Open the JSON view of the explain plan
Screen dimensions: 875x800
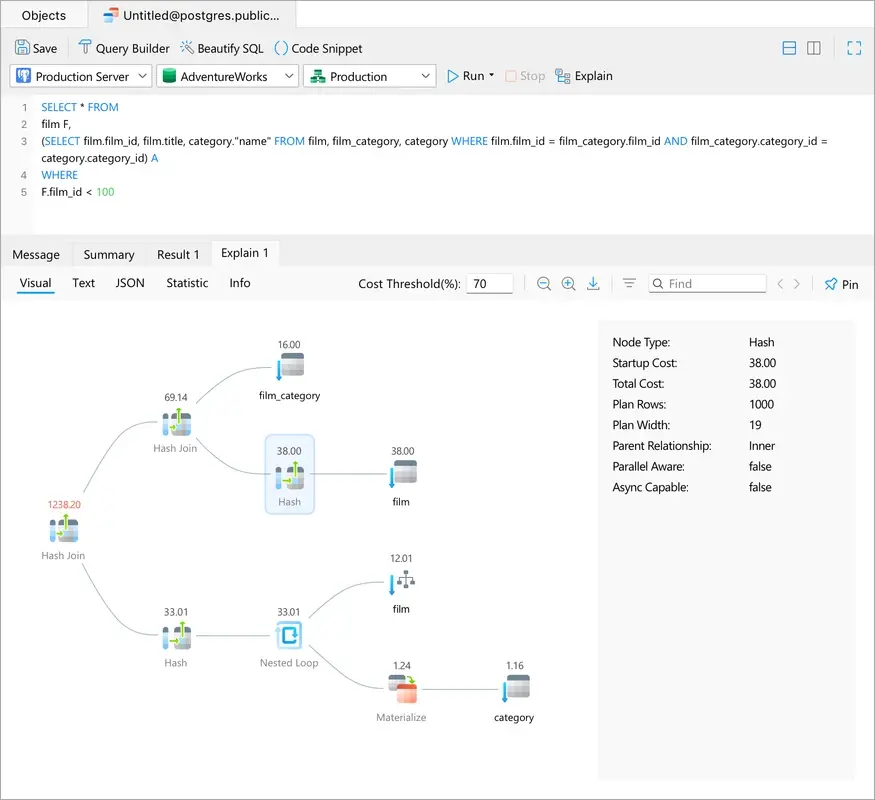click(x=130, y=283)
